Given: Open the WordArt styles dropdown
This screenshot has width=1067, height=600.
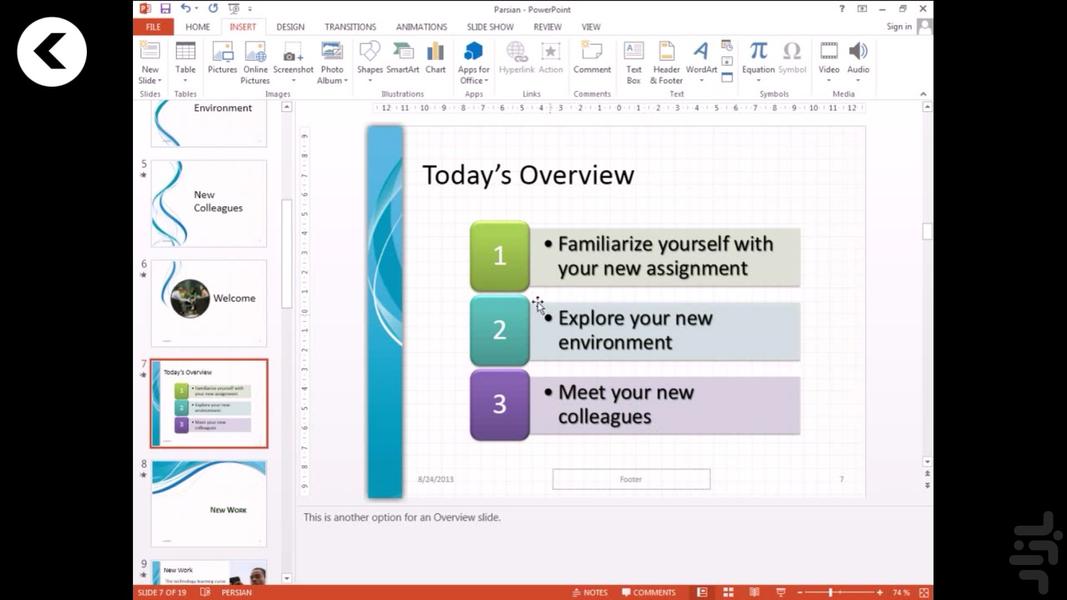Looking at the screenshot, I should point(701,80).
